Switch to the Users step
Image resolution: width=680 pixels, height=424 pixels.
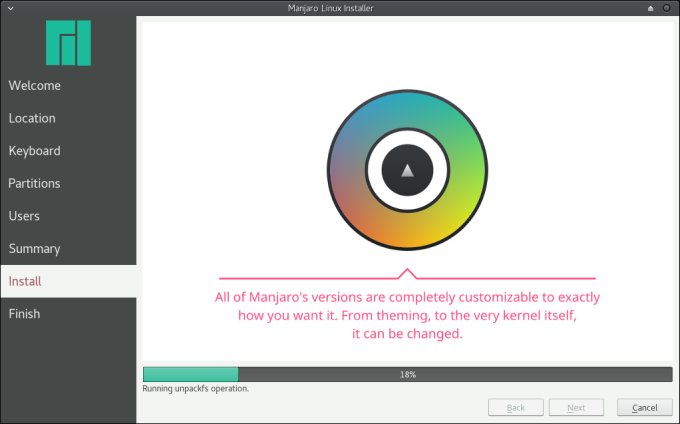pyautogui.click(x=69, y=216)
